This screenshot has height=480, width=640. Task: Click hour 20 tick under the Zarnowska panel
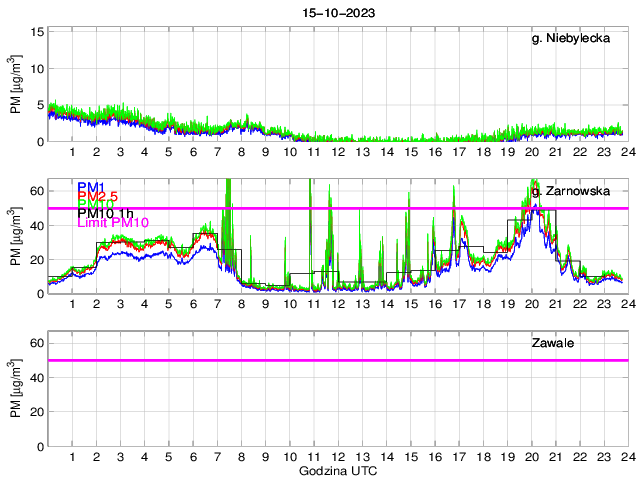[530, 304]
